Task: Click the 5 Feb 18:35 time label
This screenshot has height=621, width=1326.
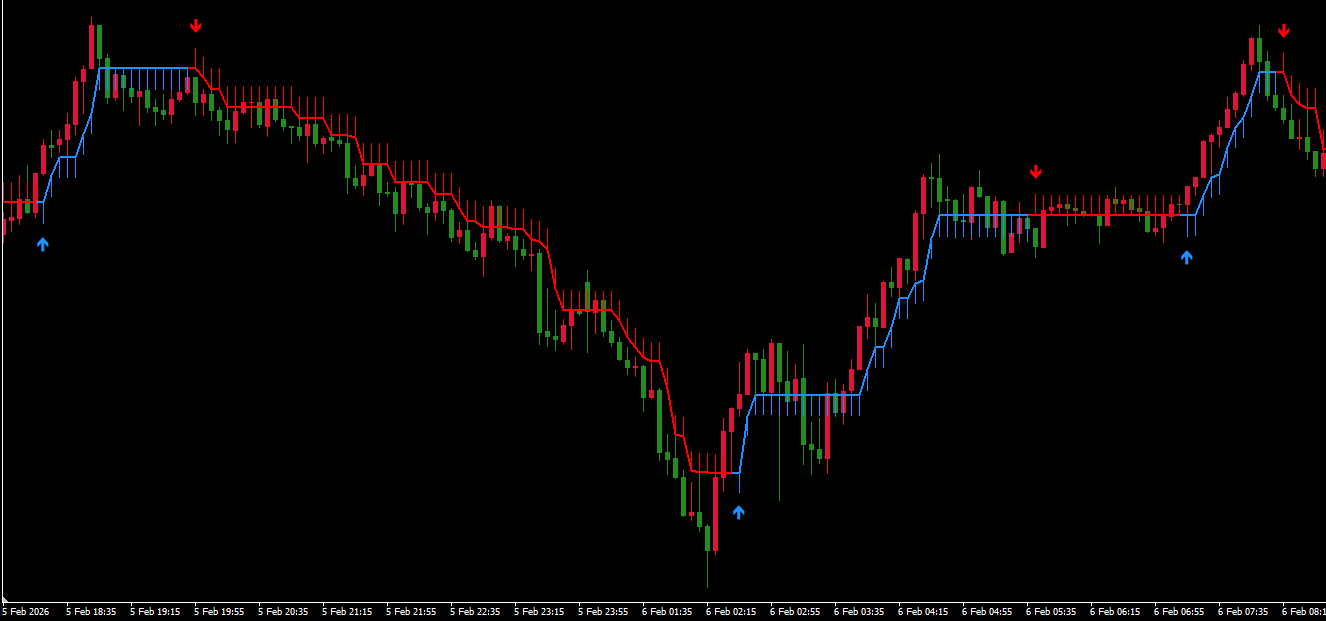Action: pos(91,611)
